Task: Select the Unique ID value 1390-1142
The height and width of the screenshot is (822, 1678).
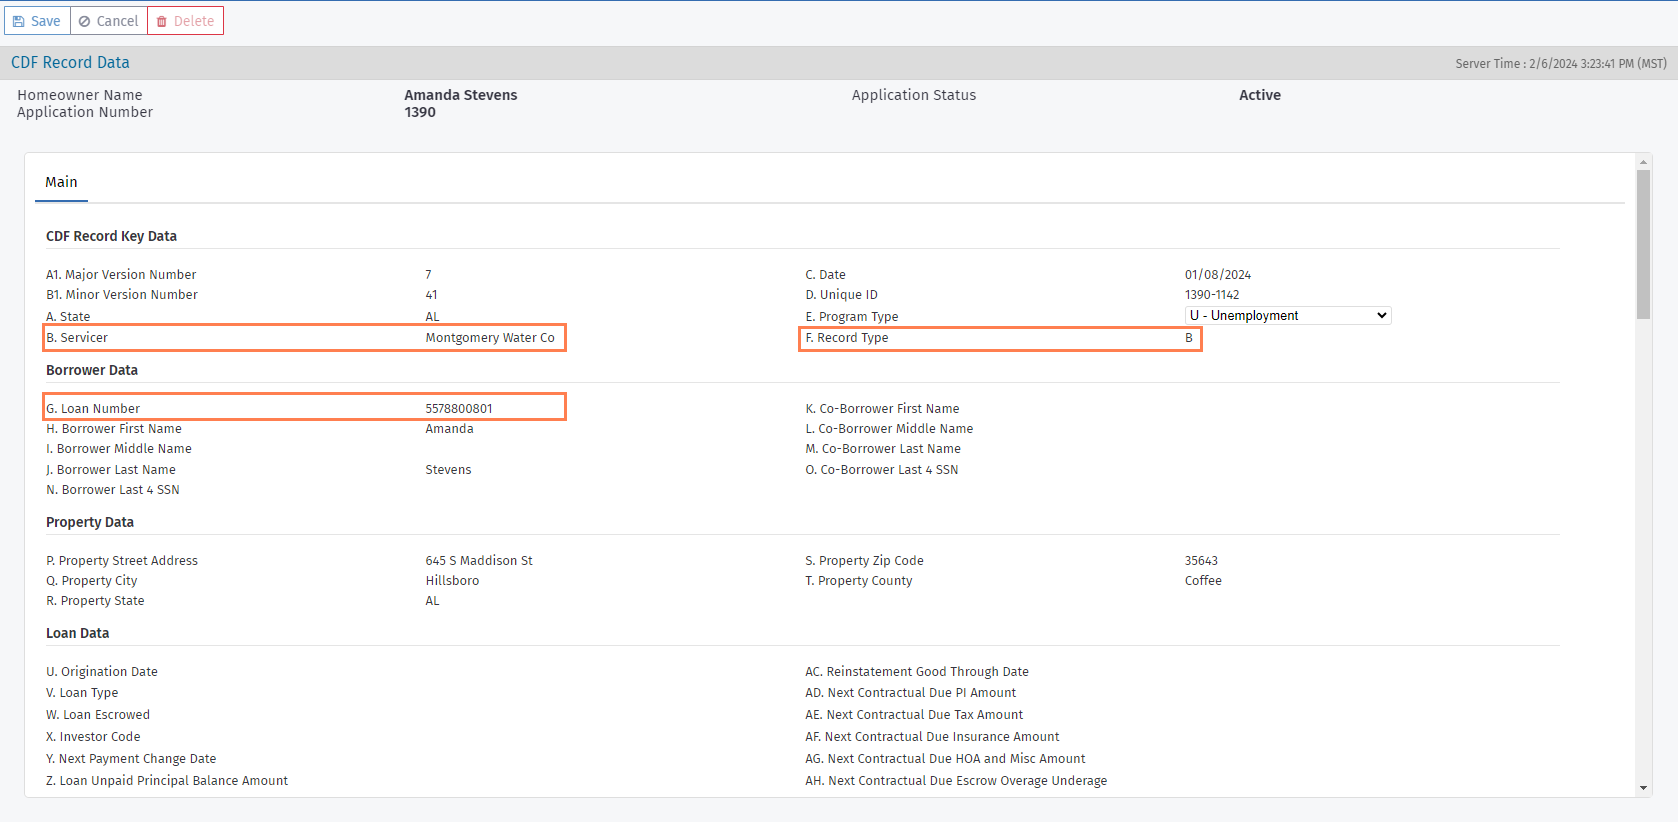Action: (1212, 295)
